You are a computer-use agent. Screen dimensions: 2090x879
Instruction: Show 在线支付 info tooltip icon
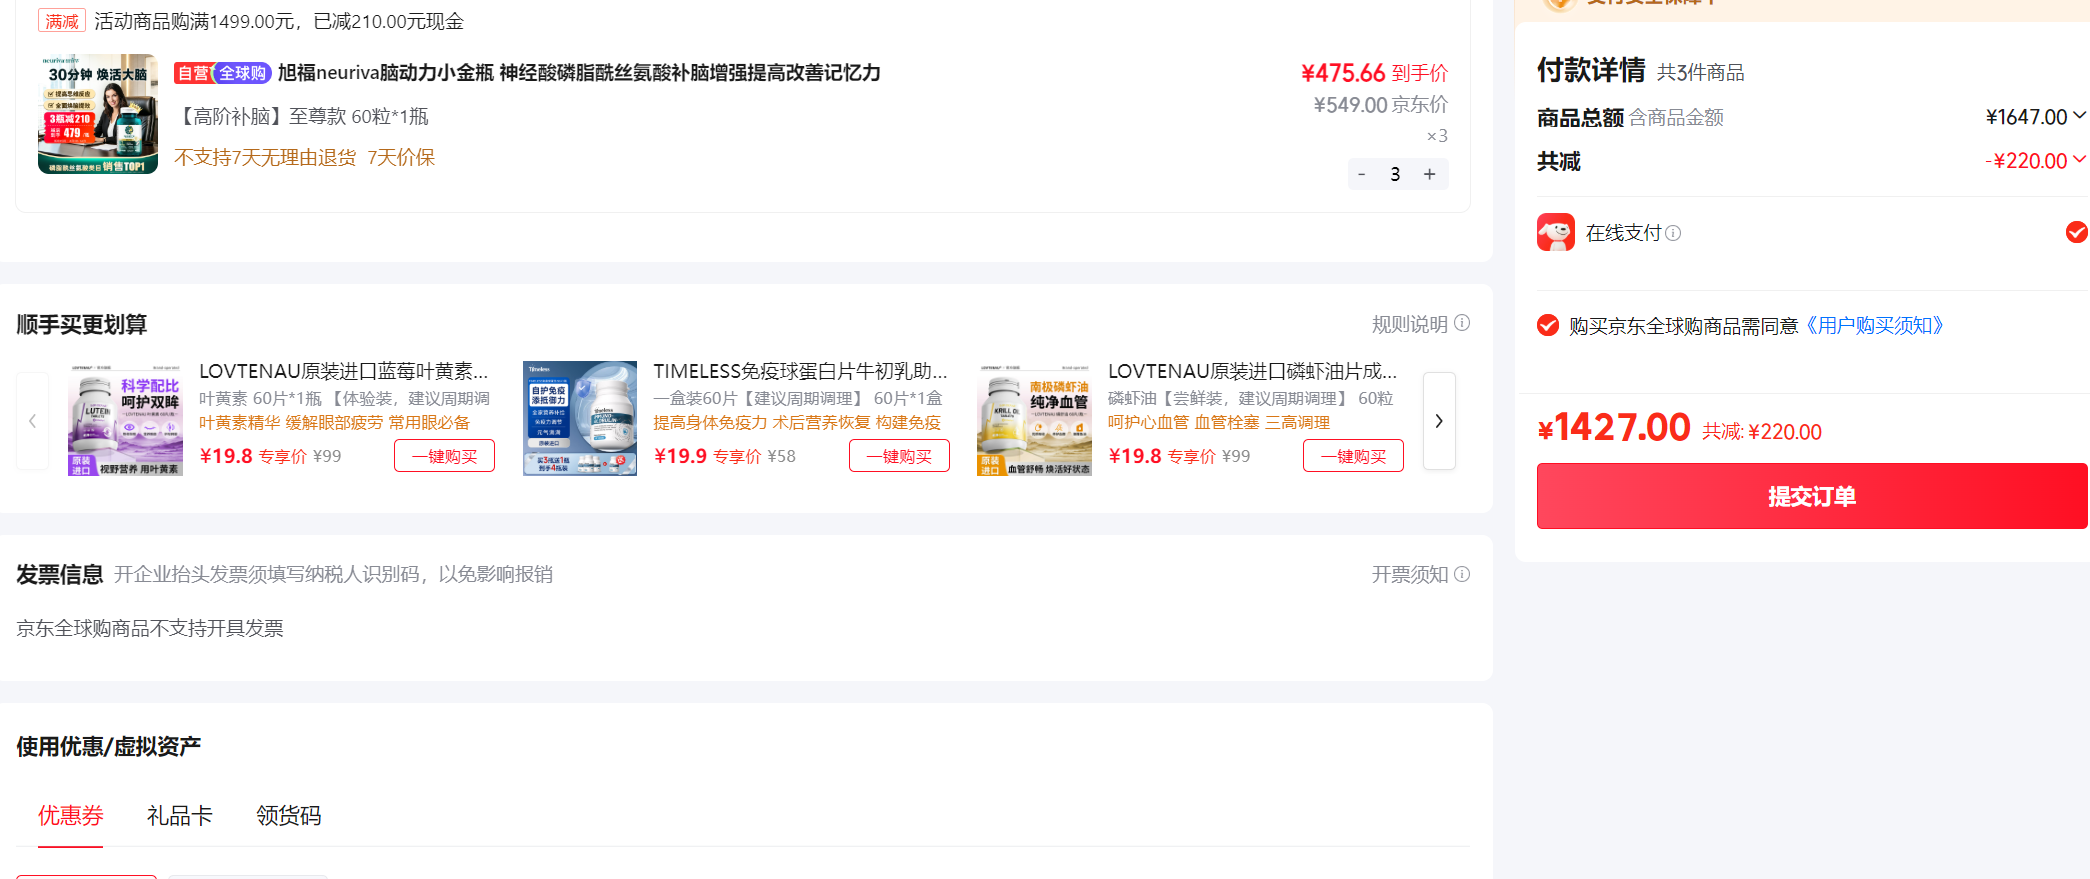[1673, 233]
